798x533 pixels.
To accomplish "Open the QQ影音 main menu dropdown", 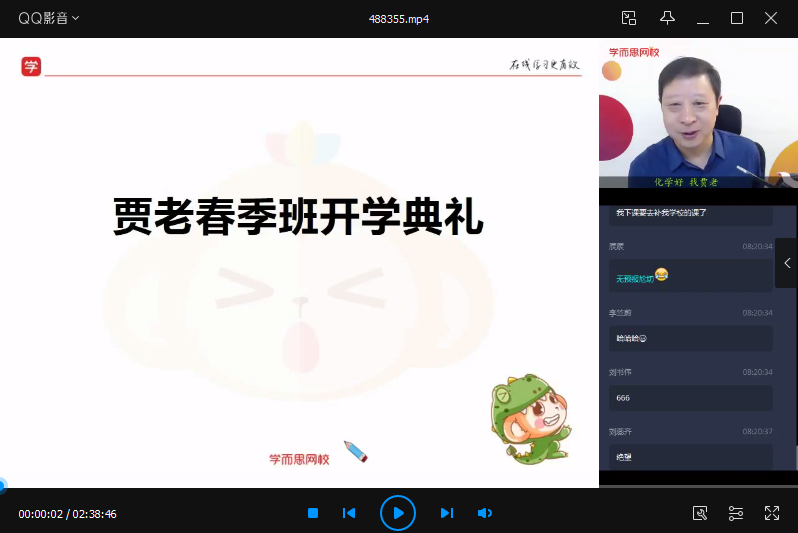I will click(x=49, y=18).
